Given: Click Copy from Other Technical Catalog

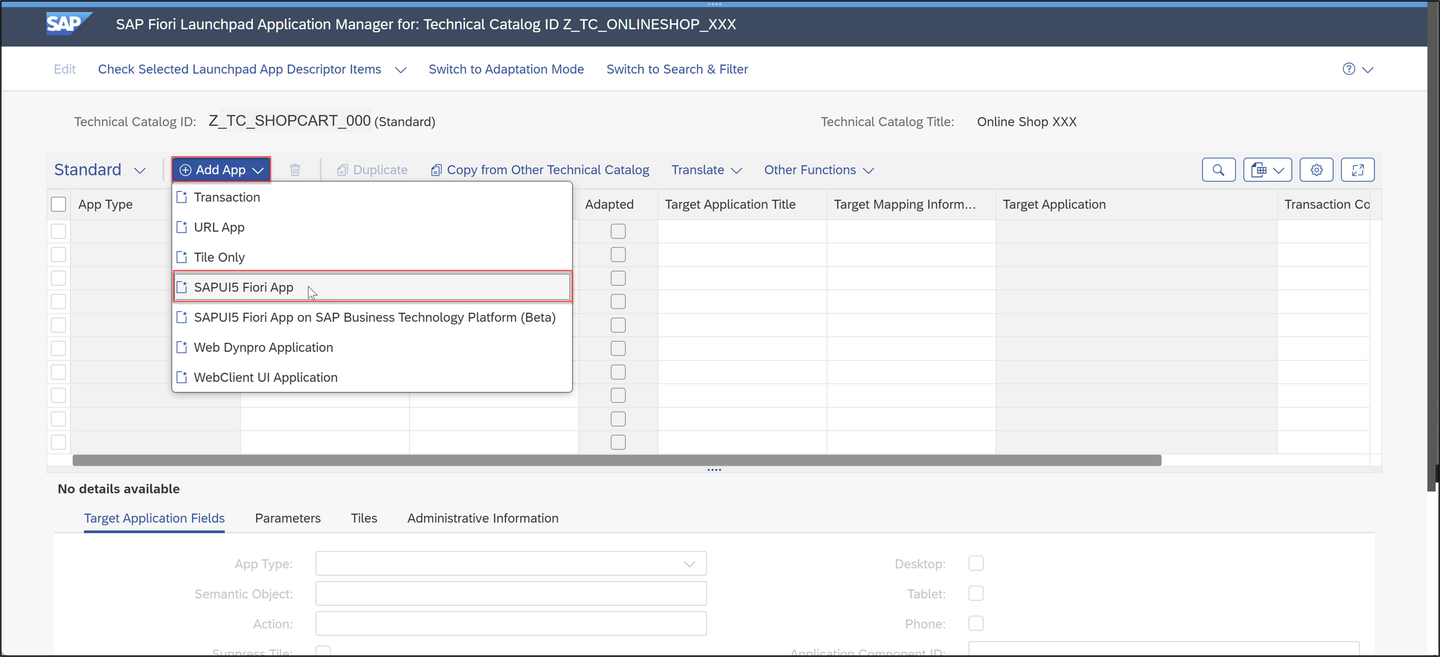Looking at the screenshot, I should tap(540, 170).
